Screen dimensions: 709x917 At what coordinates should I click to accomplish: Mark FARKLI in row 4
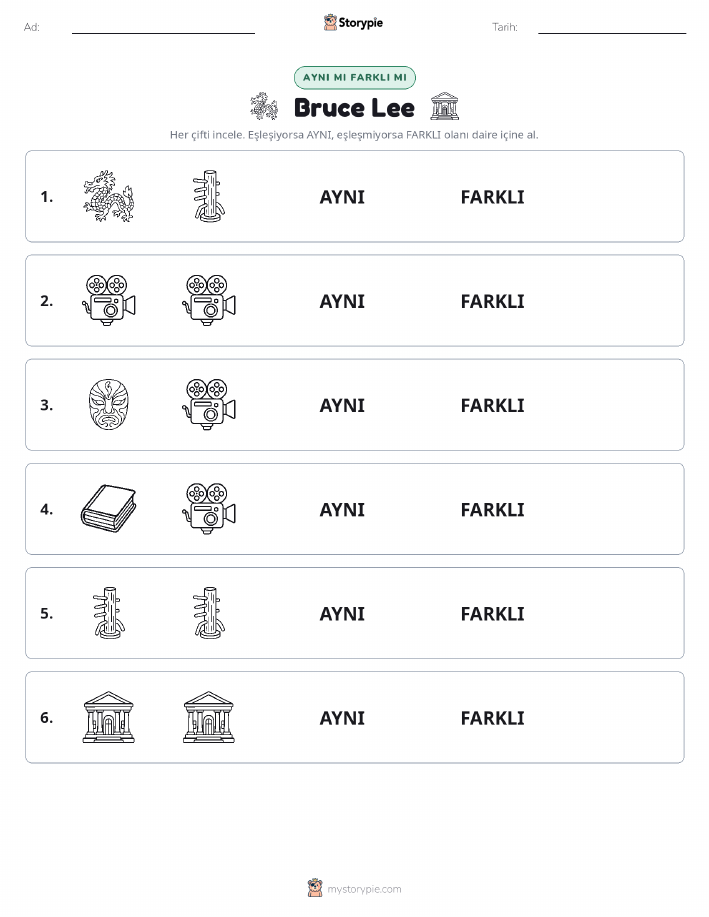coord(493,509)
